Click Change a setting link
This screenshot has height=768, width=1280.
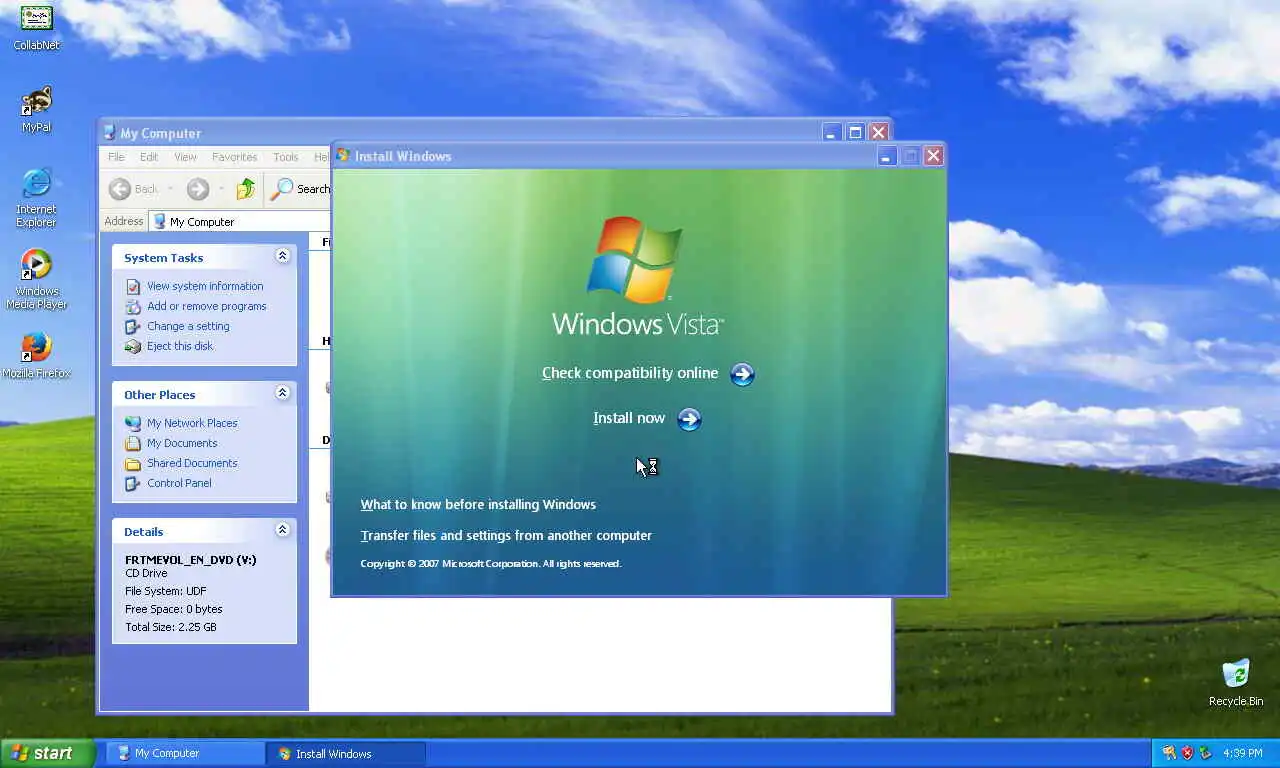coord(188,326)
